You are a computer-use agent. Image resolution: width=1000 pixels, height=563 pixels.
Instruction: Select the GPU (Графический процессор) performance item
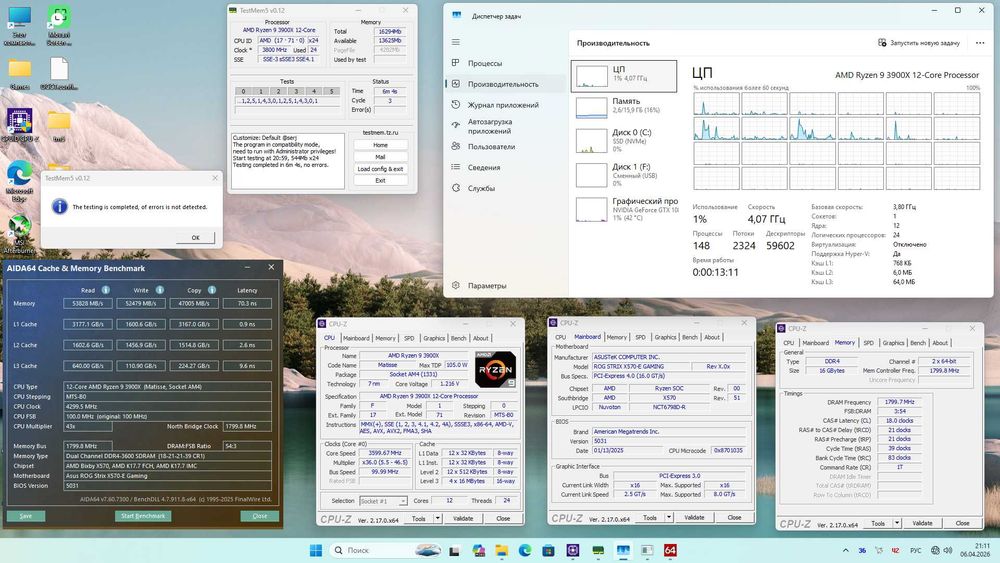(x=624, y=209)
